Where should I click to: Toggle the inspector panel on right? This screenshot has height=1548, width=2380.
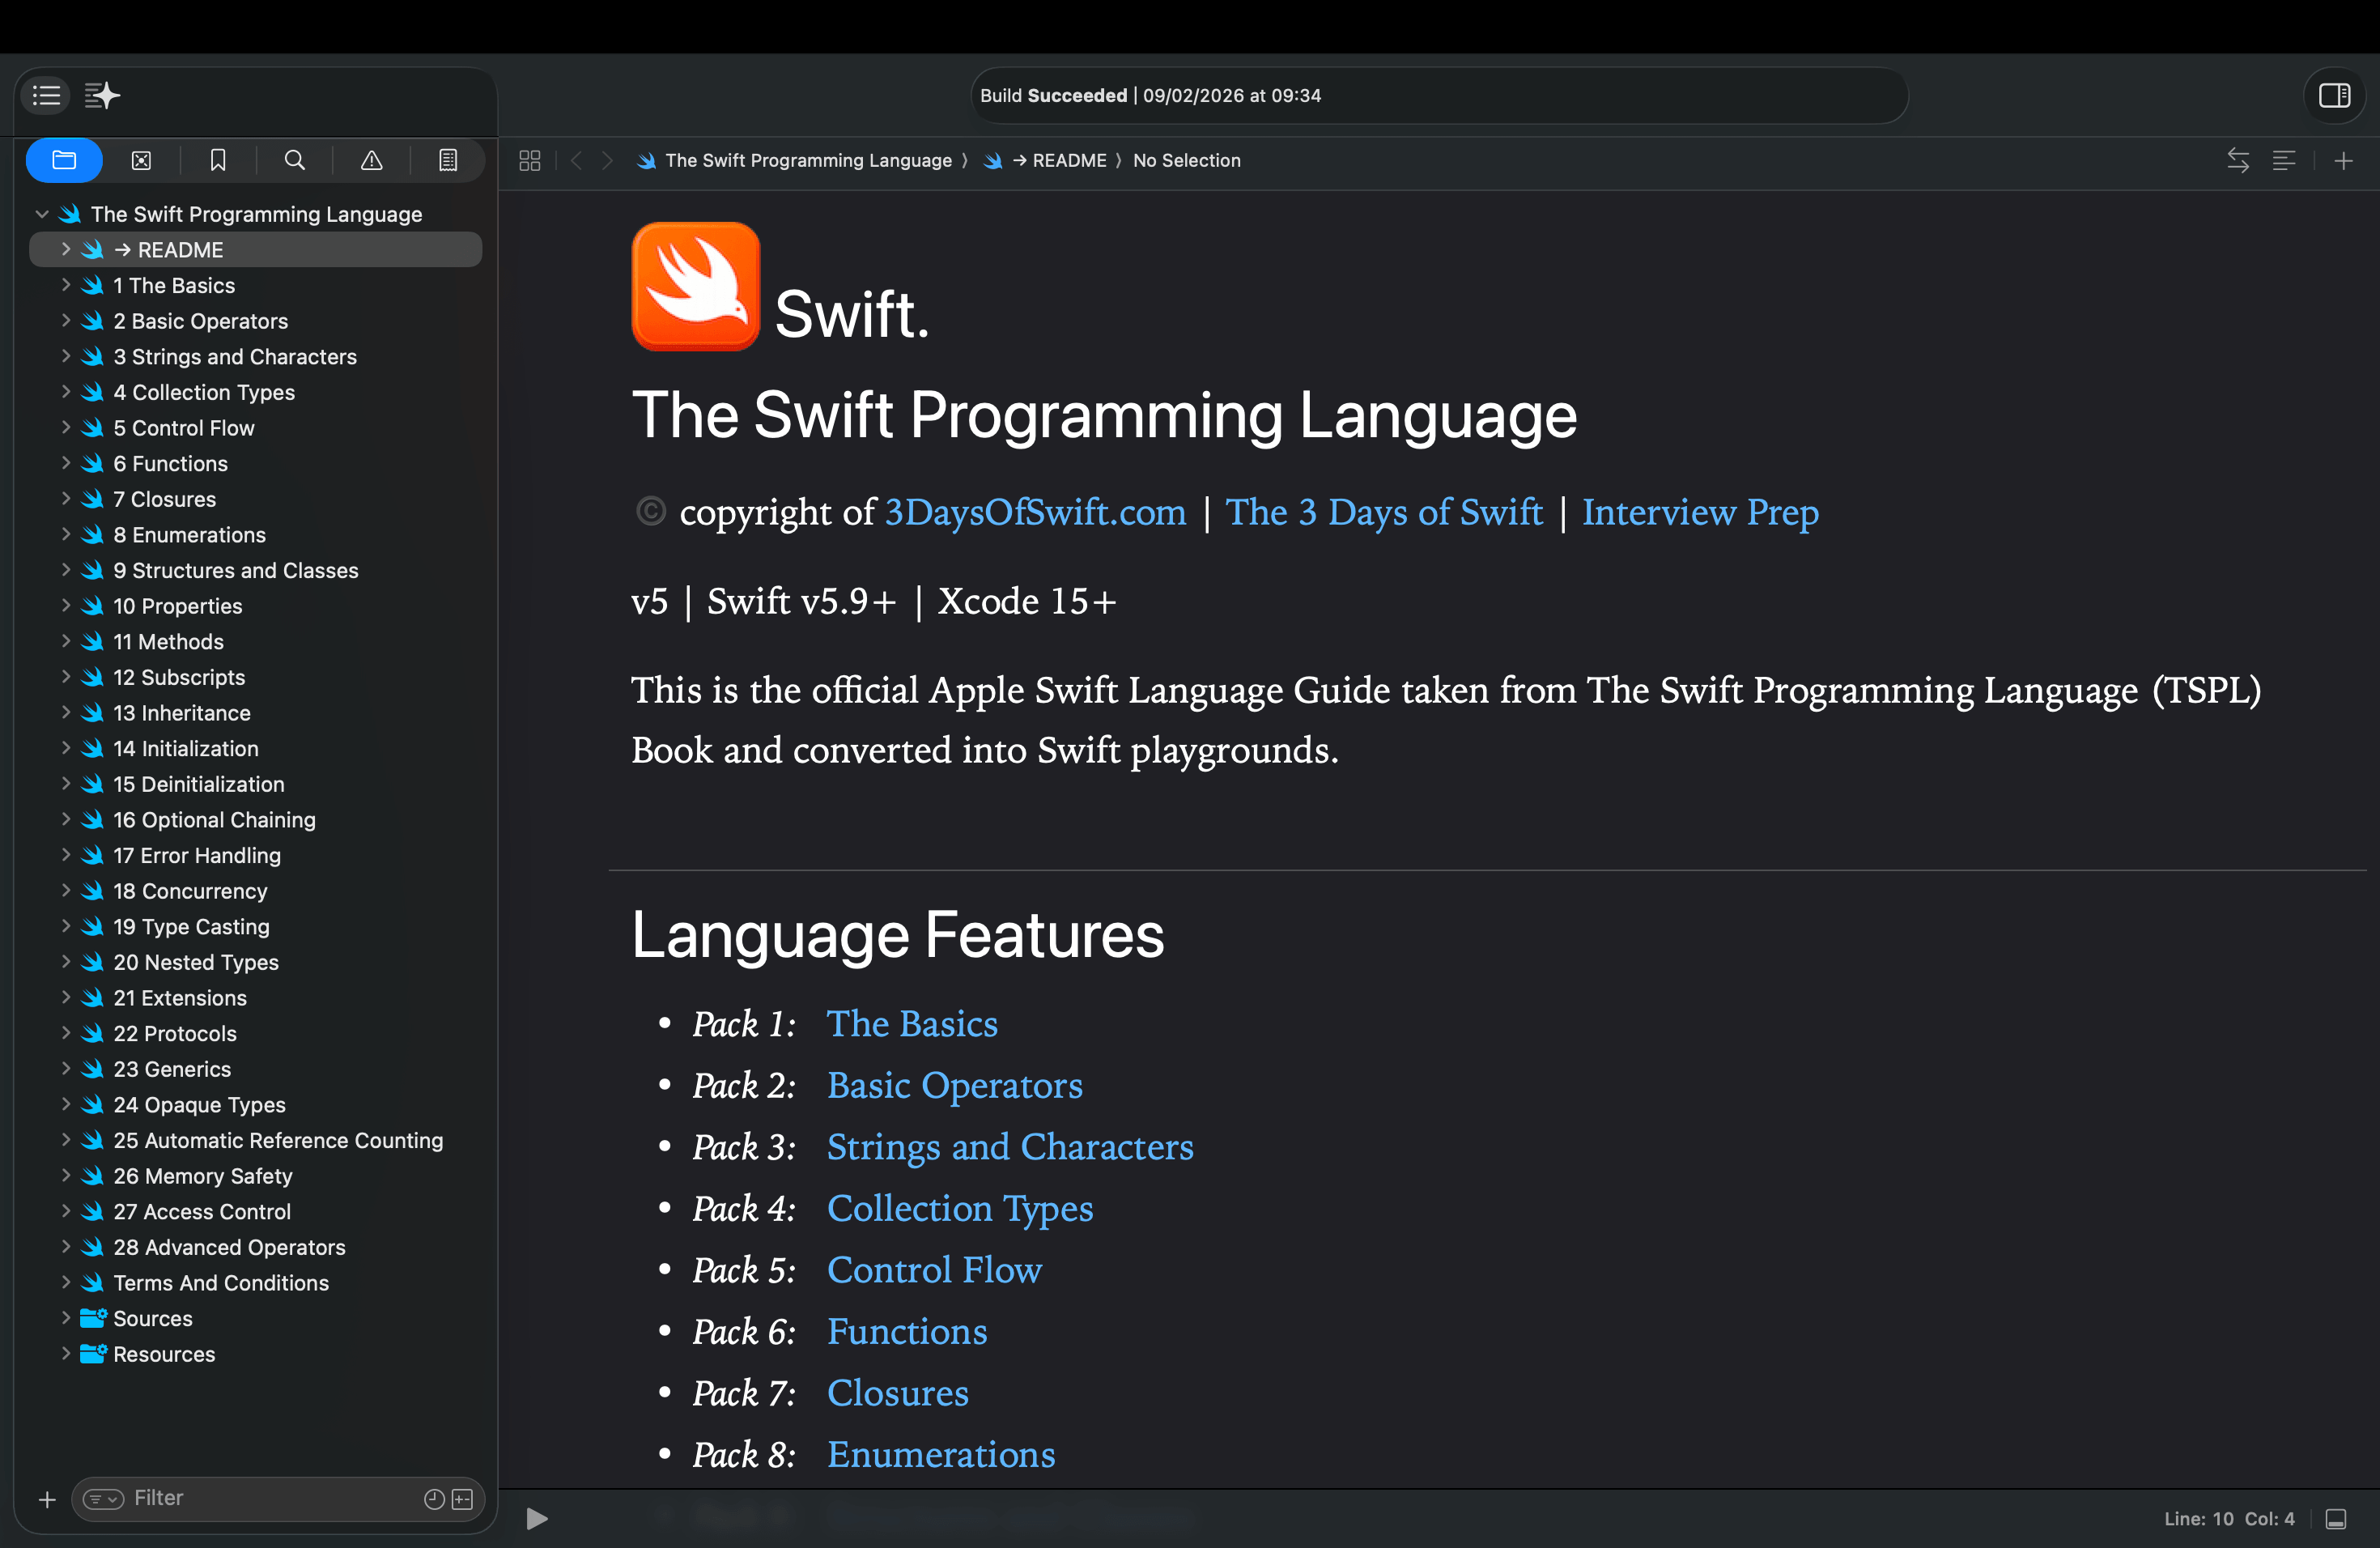(2334, 95)
